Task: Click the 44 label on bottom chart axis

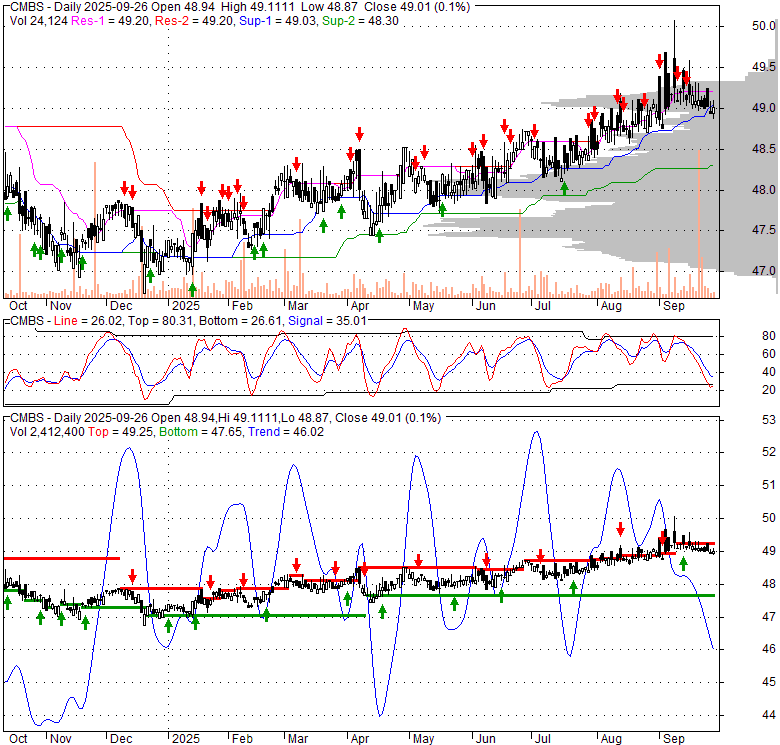Action: [769, 715]
